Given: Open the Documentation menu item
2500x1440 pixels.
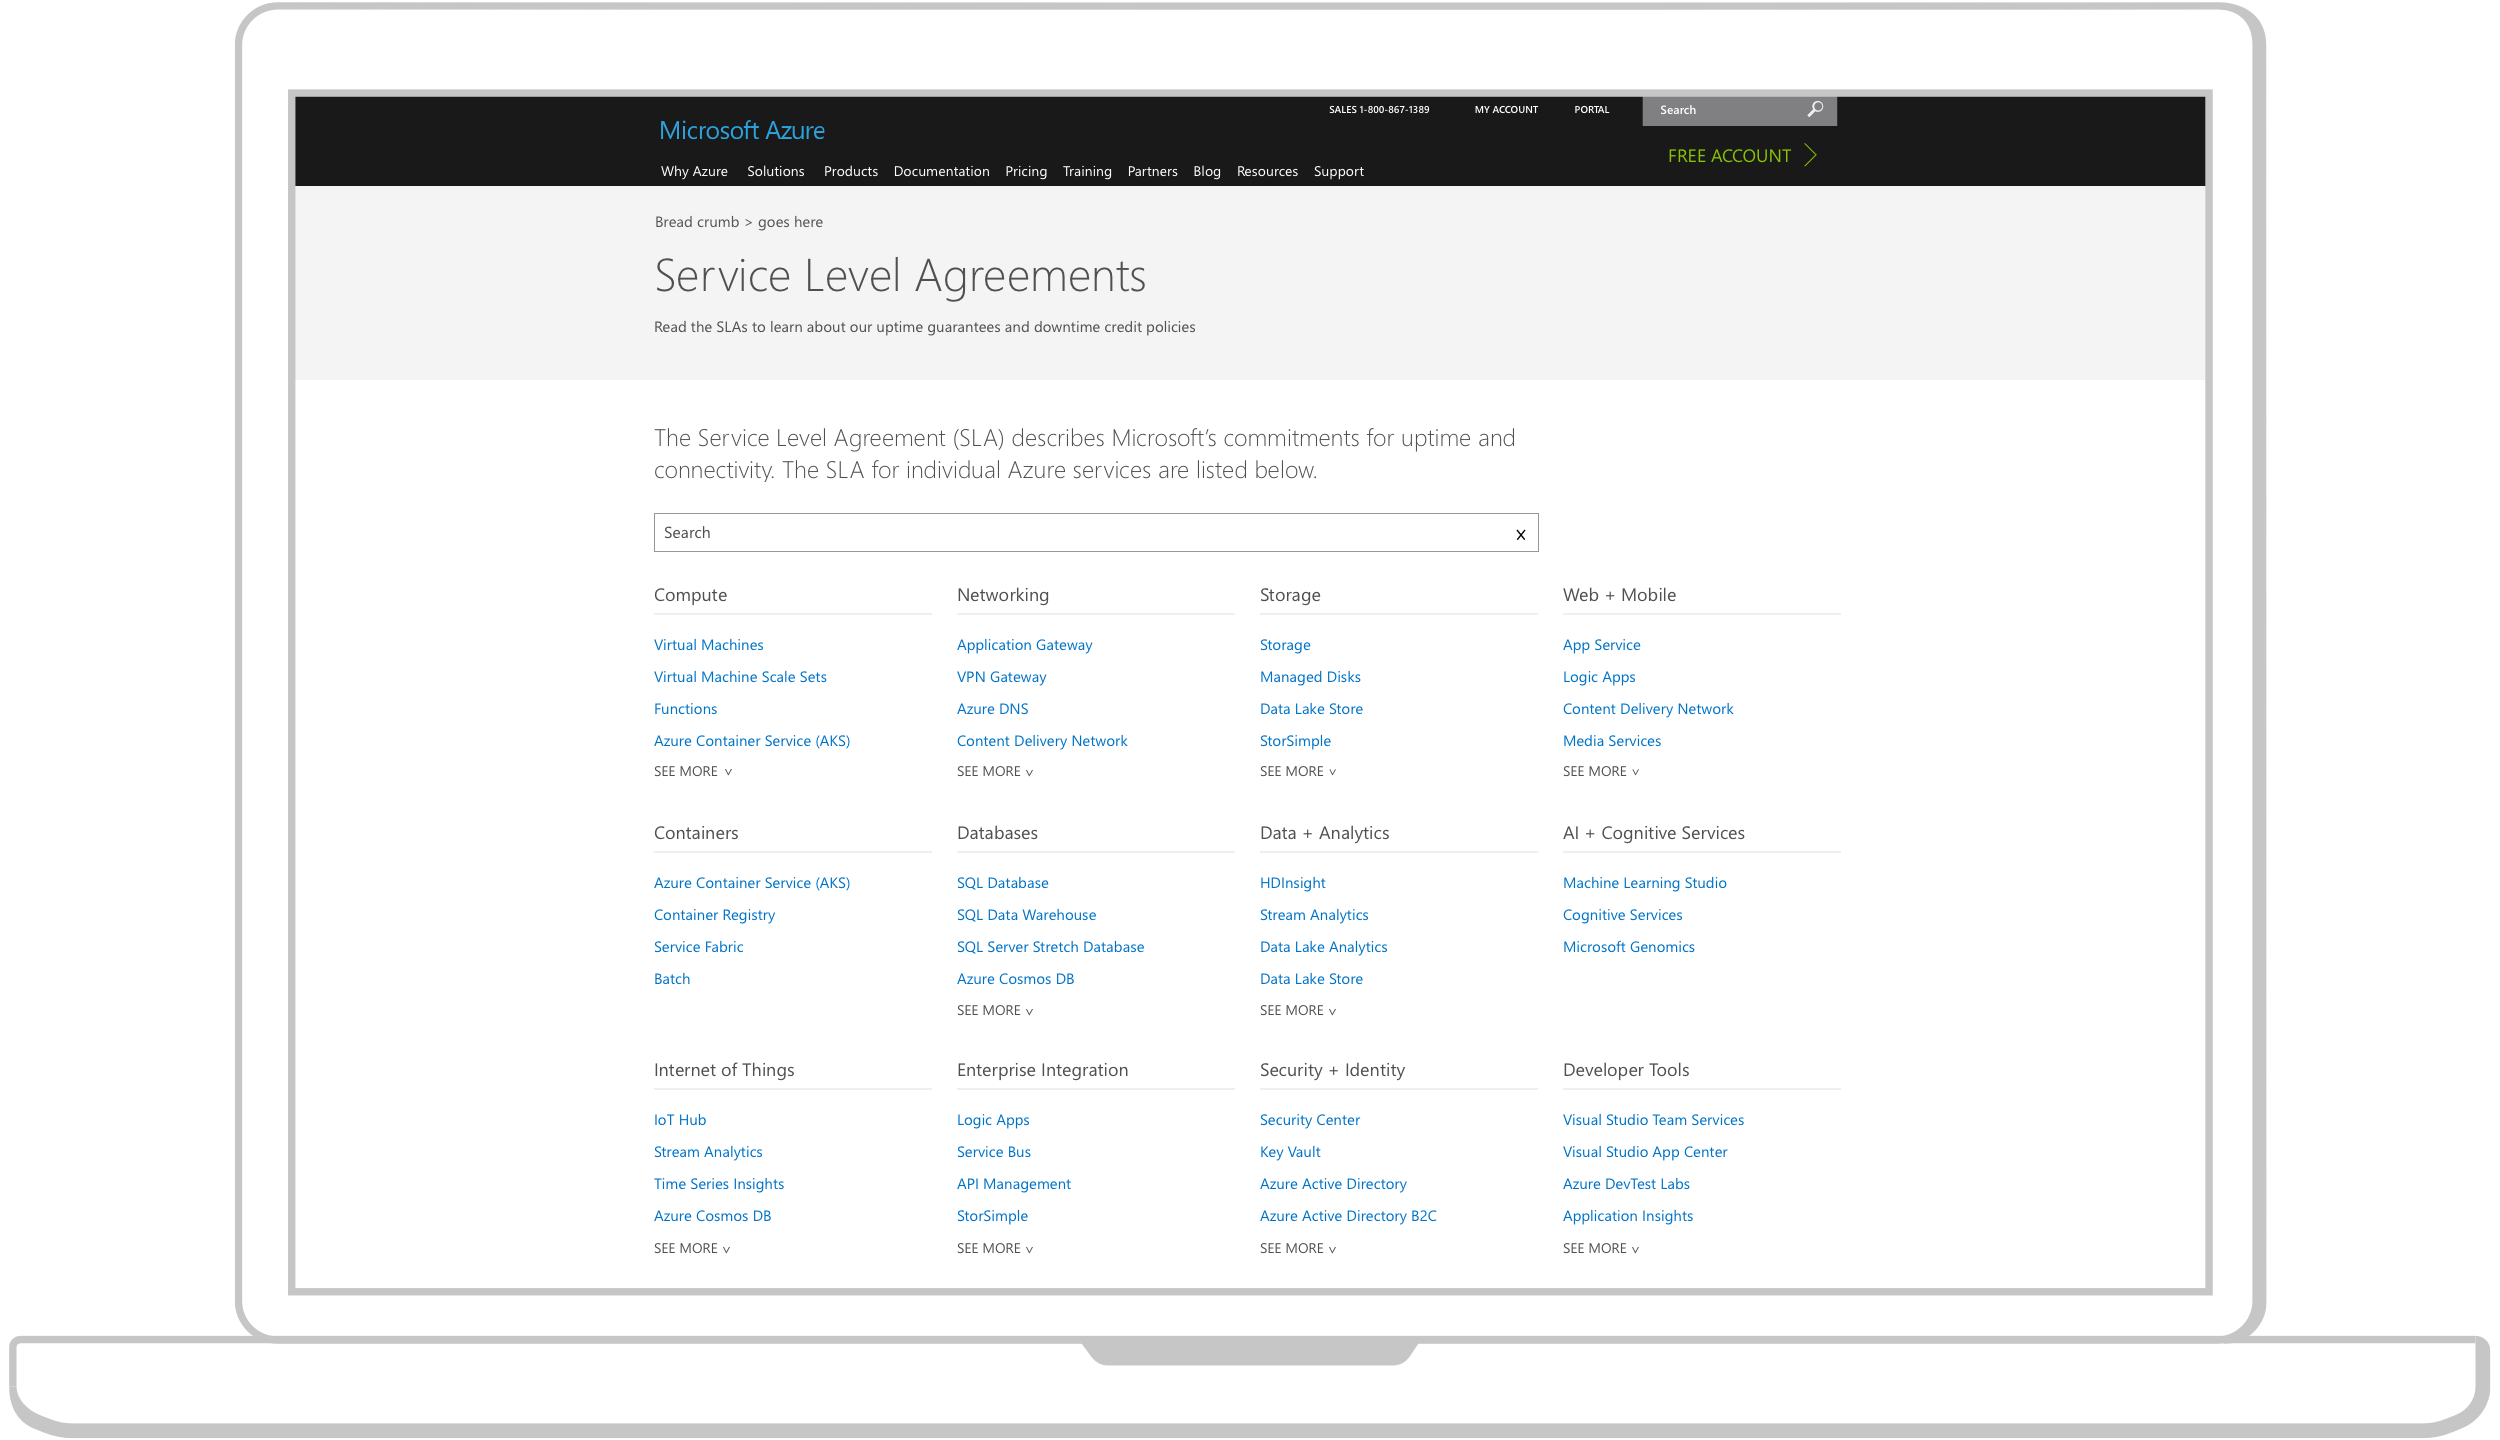Looking at the screenshot, I should [x=941, y=171].
